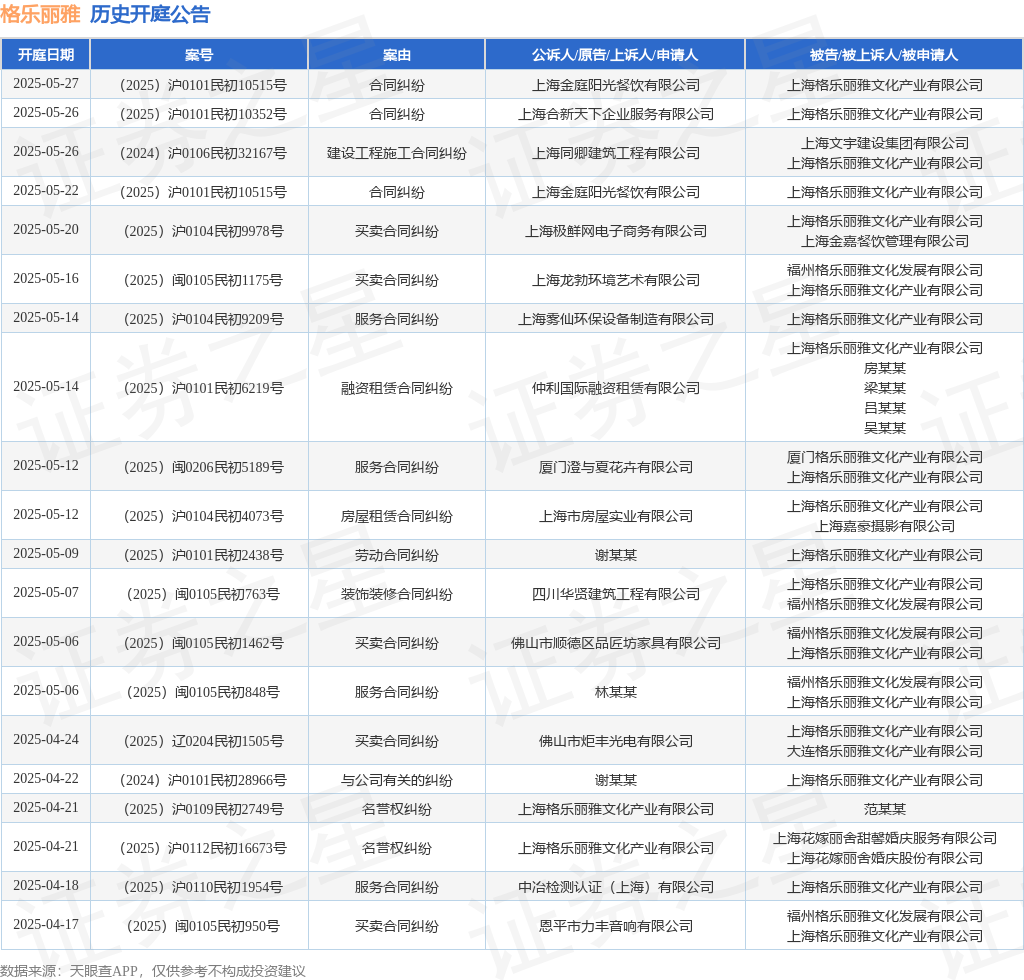1024x980 pixels.
Task: Select the 案由 column header
Action: (396, 55)
